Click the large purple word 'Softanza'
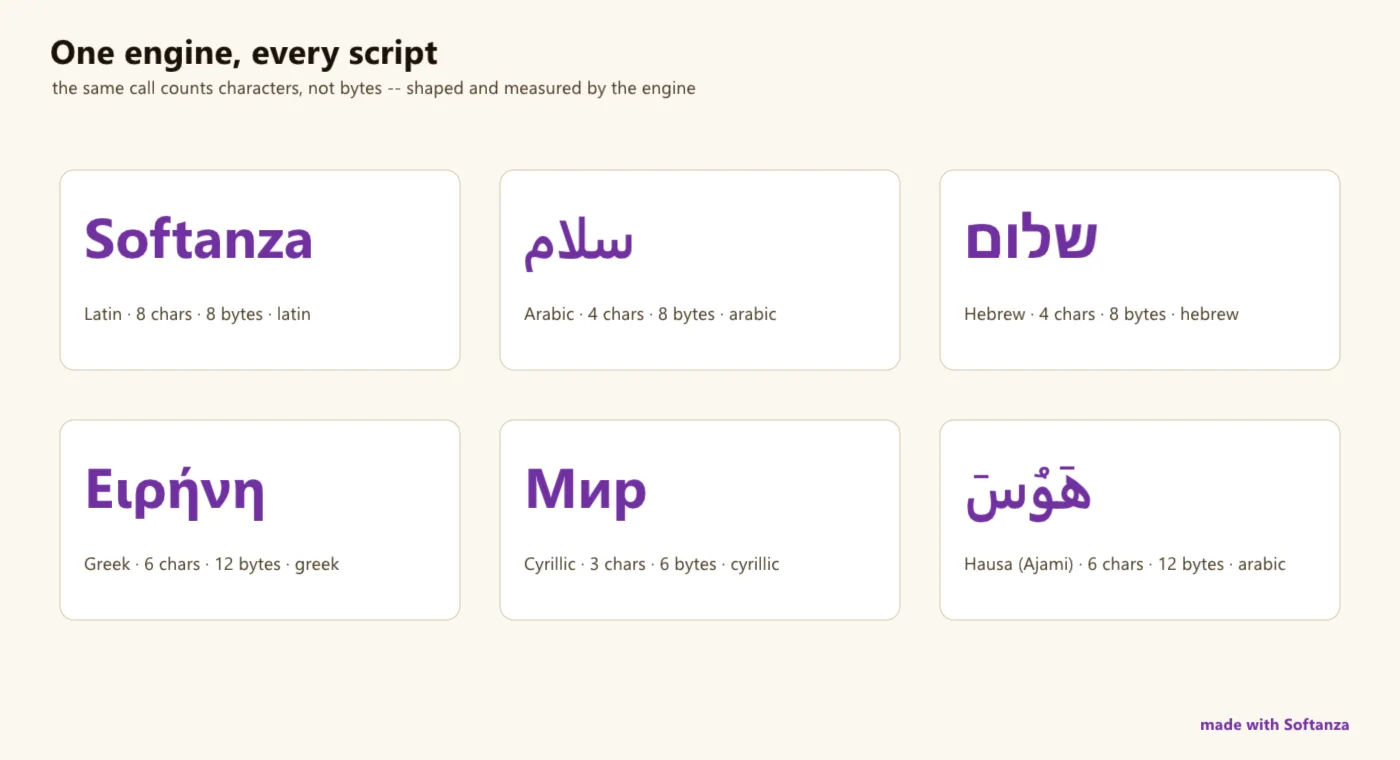 pos(199,239)
